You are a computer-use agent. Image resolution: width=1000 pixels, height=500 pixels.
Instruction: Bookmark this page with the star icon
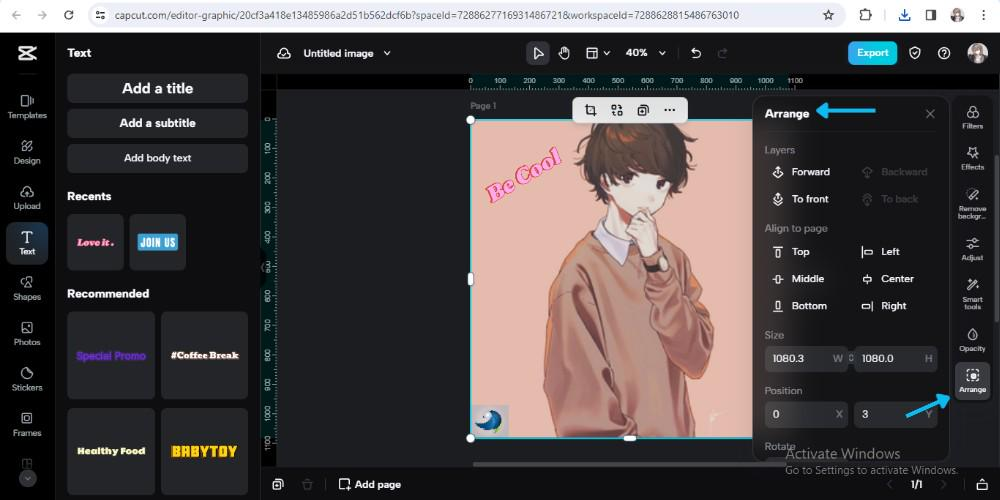(828, 15)
